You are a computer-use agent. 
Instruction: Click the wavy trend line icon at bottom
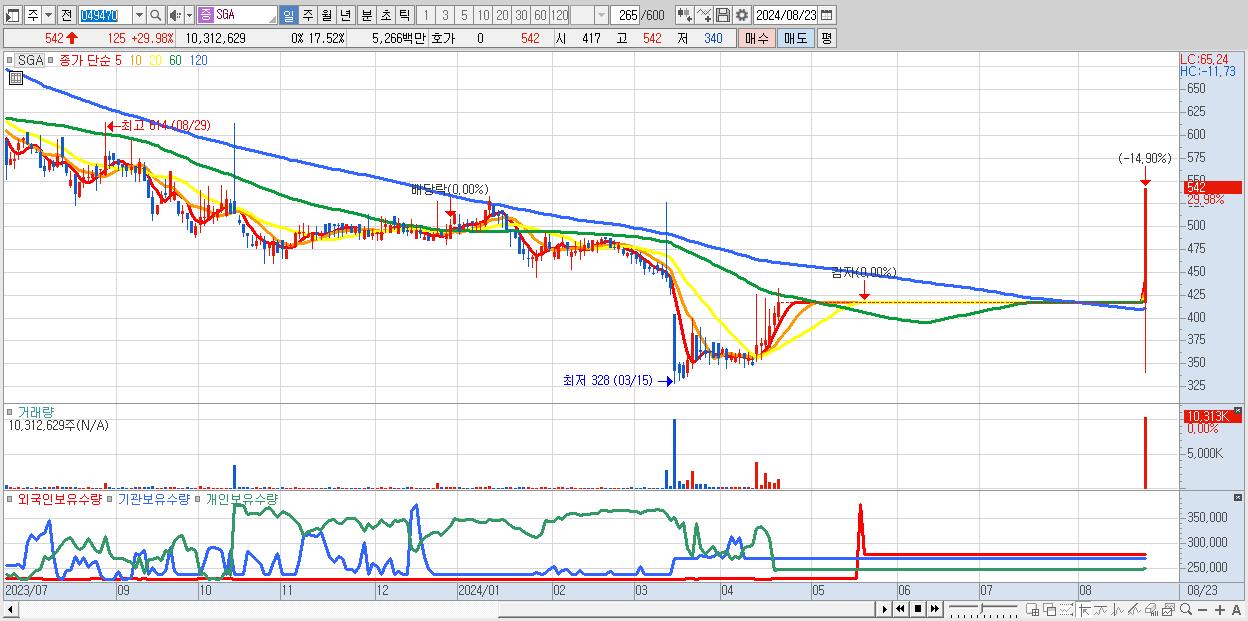pyautogui.click(x=1101, y=609)
